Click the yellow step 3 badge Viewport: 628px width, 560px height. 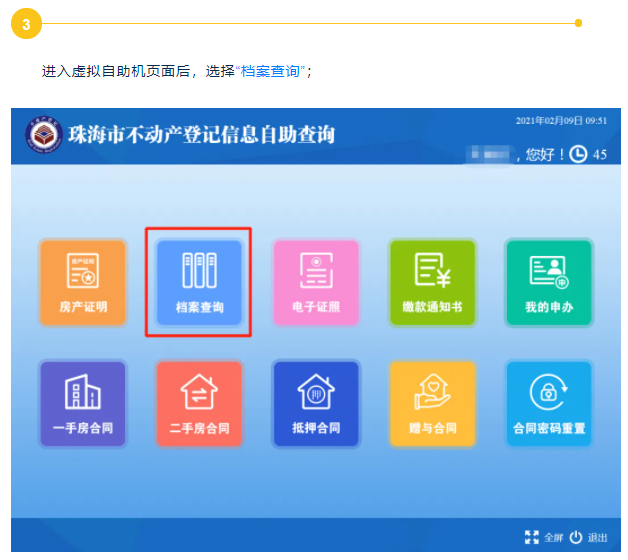pyautogui.click(x=27, y=22)
